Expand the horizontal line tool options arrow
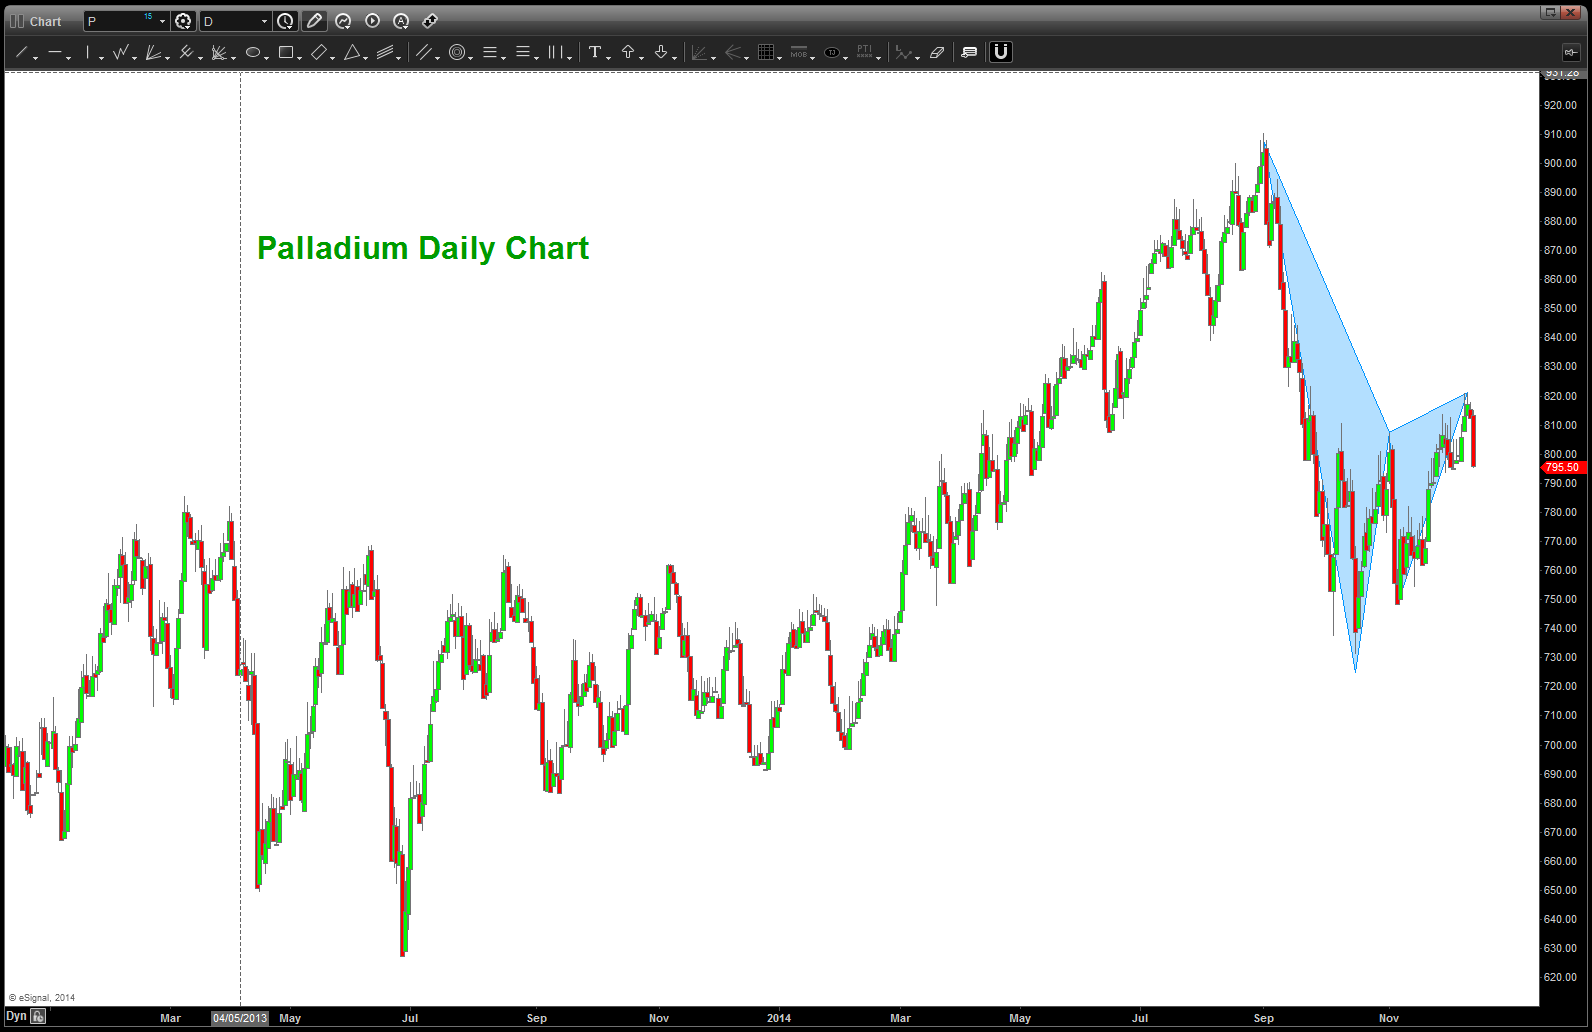 point(69,57)
